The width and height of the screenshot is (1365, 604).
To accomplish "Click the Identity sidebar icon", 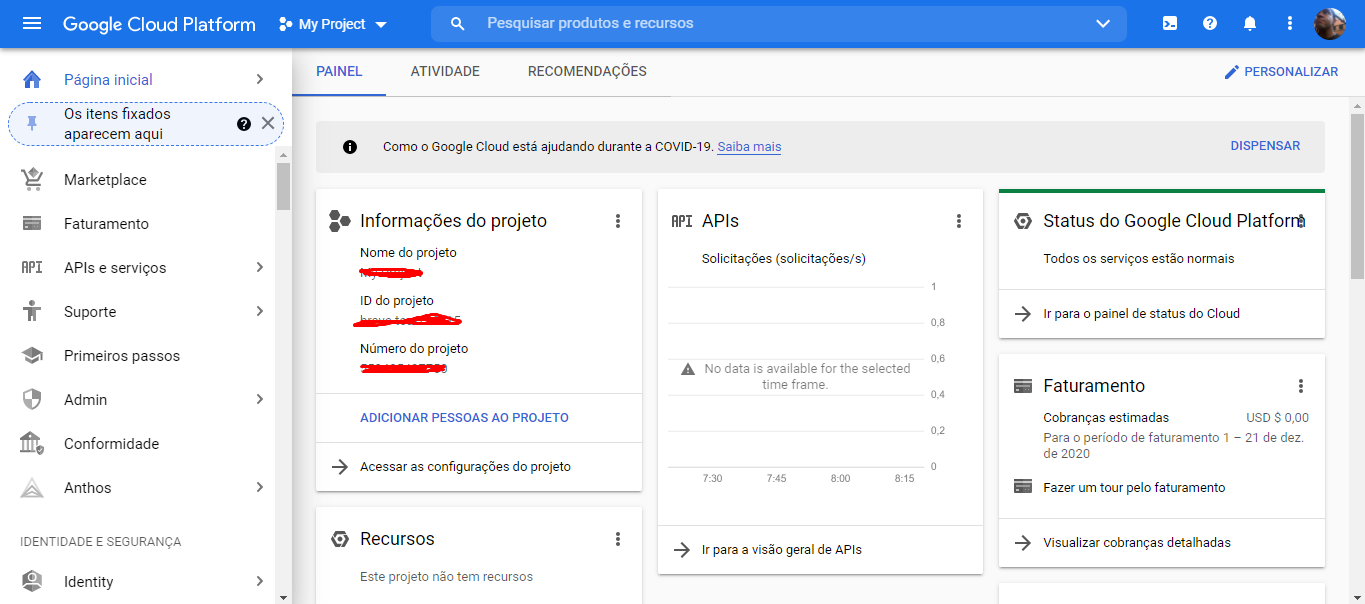I will pos(32,581).
